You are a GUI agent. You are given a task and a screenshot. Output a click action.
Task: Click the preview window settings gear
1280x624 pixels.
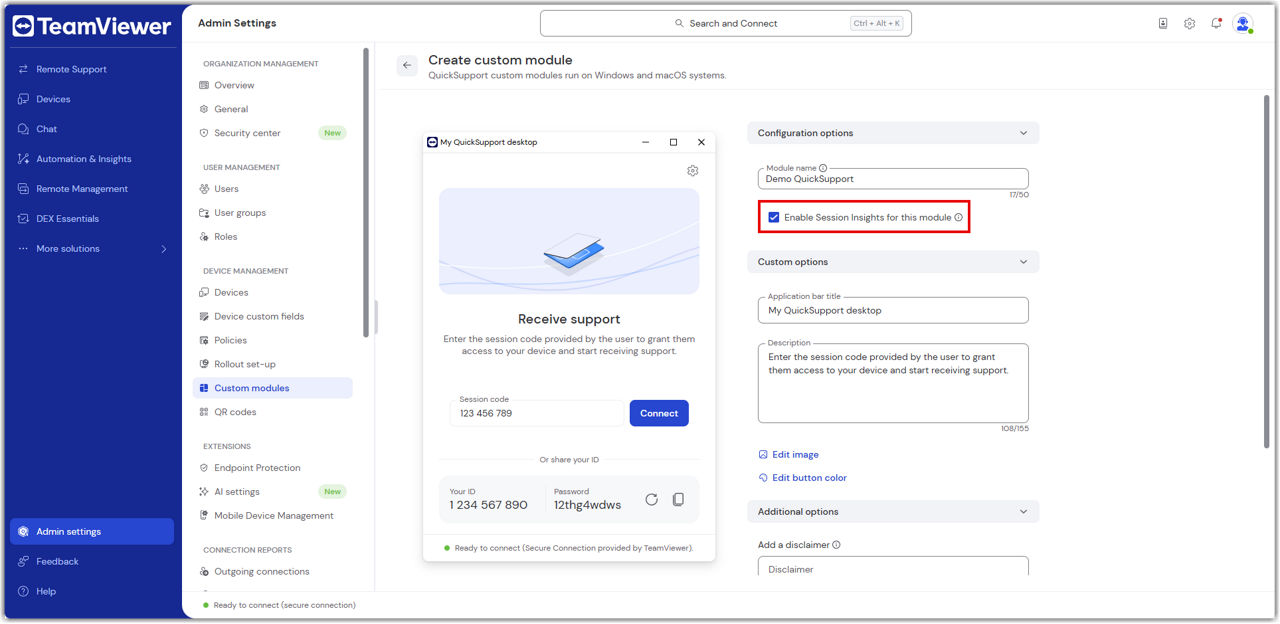coord(693,171)
